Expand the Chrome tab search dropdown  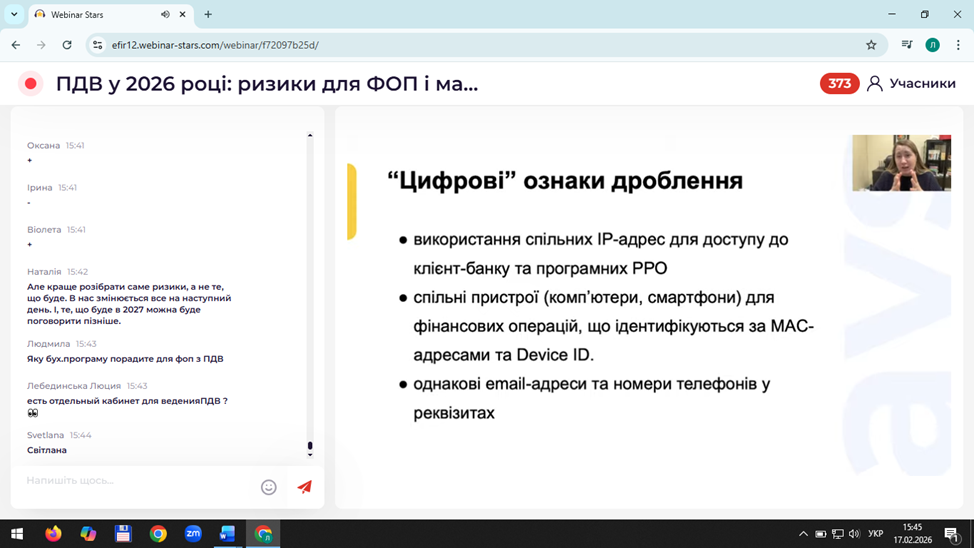[x=14, y=15]
